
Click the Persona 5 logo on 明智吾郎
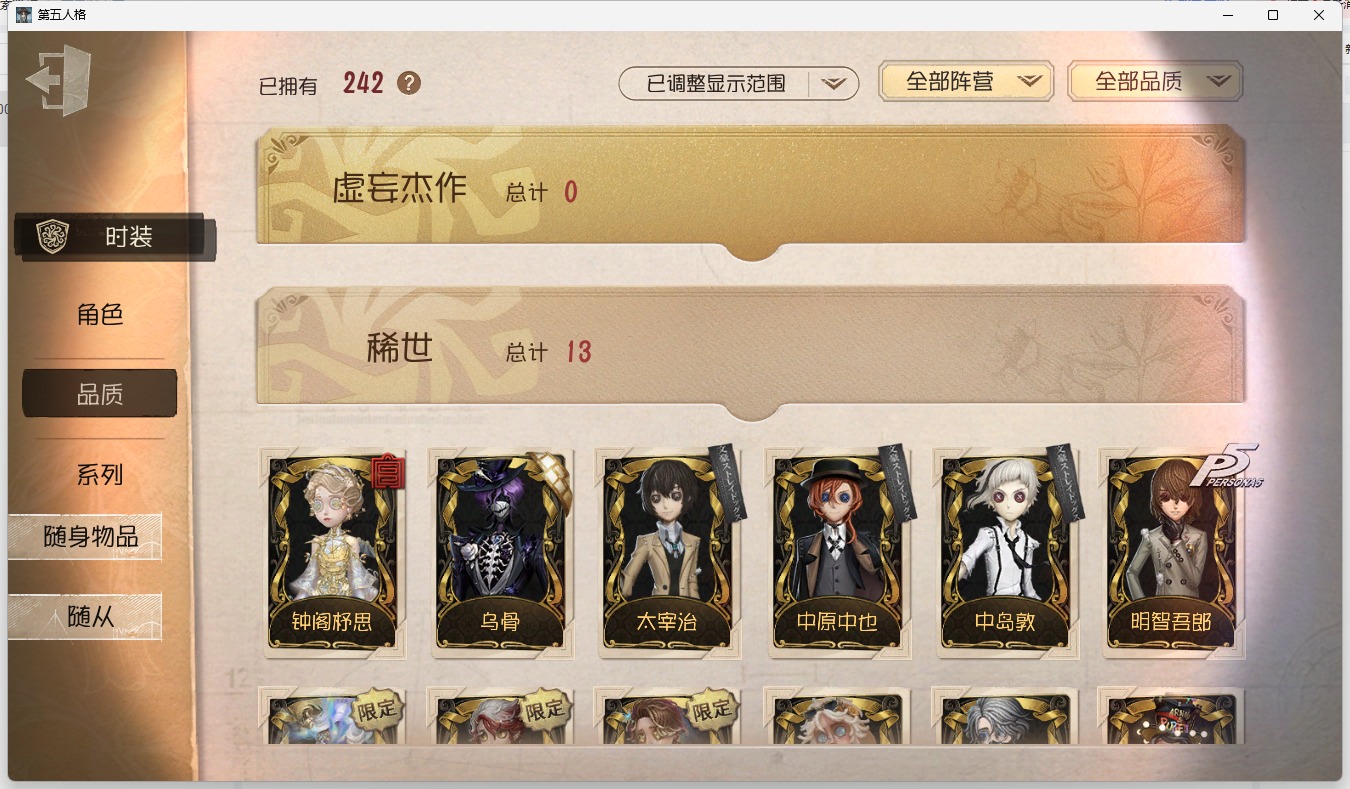1225,467
